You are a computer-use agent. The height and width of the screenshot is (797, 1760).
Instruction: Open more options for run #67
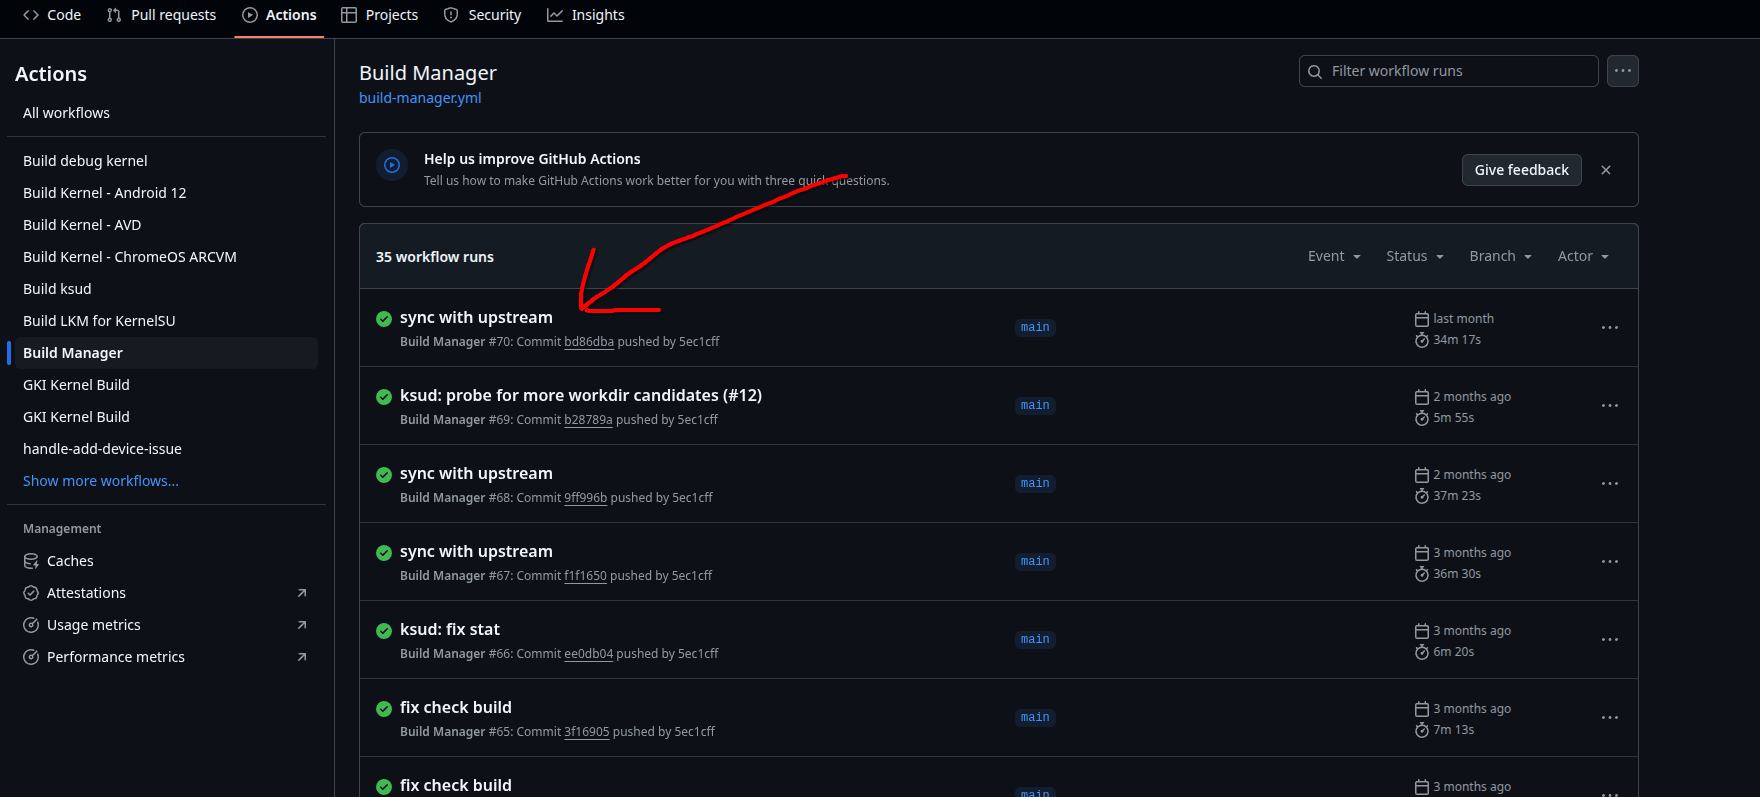(1609, 562)
